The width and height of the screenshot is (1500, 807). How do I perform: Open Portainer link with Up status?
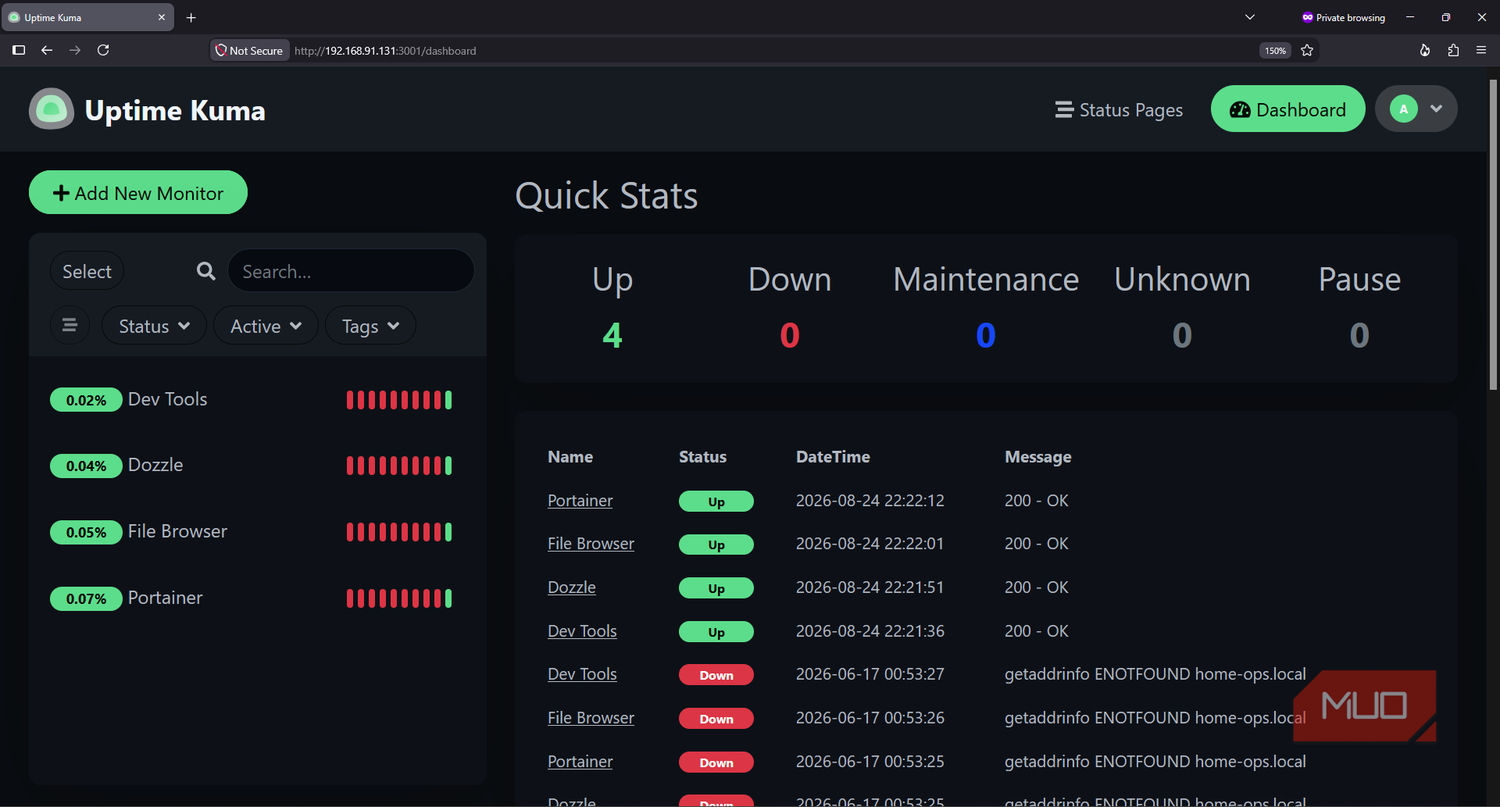click(x=580, y=501)
